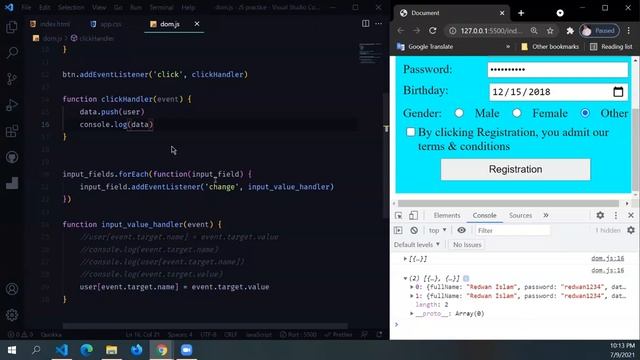
Task: Click the Chrome reload button
Action: pyautogui.click(x=433, y=31)
